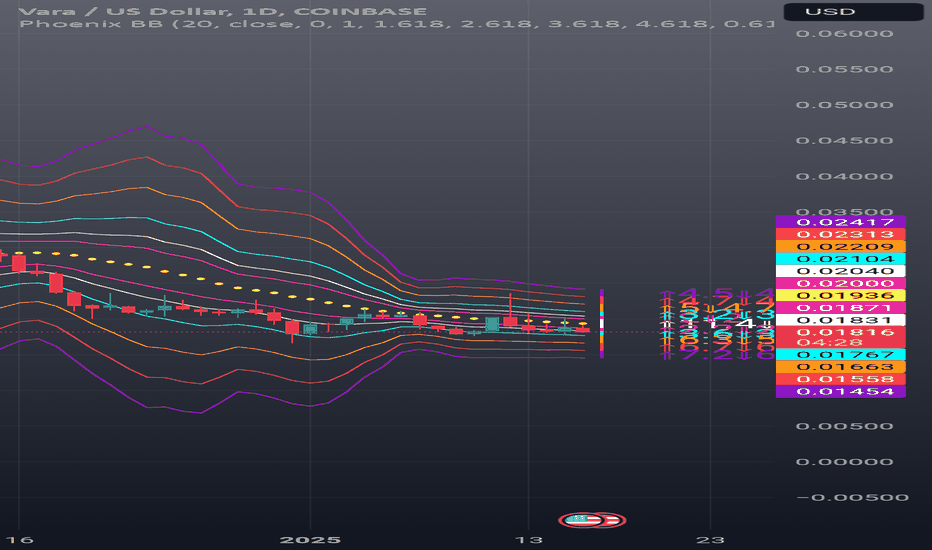The image size is (932, 550).
Task: Click the magenta 0.02000 price label
Action: pos(840,283)
